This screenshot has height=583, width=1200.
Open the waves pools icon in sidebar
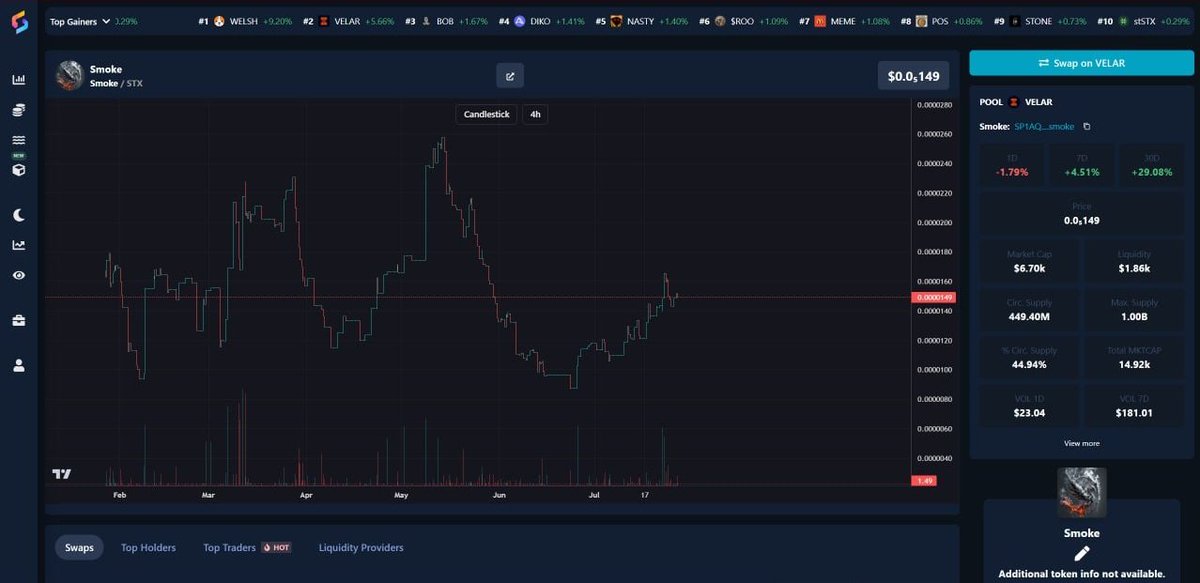pos(19,140)
